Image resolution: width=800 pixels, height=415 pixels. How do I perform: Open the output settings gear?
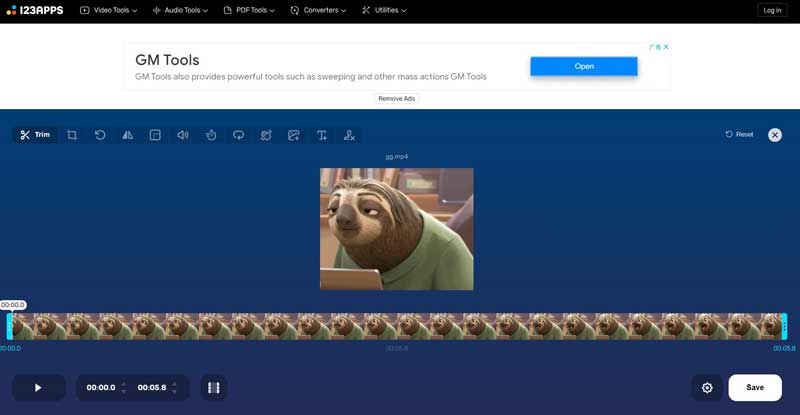[x=707, y=387]
